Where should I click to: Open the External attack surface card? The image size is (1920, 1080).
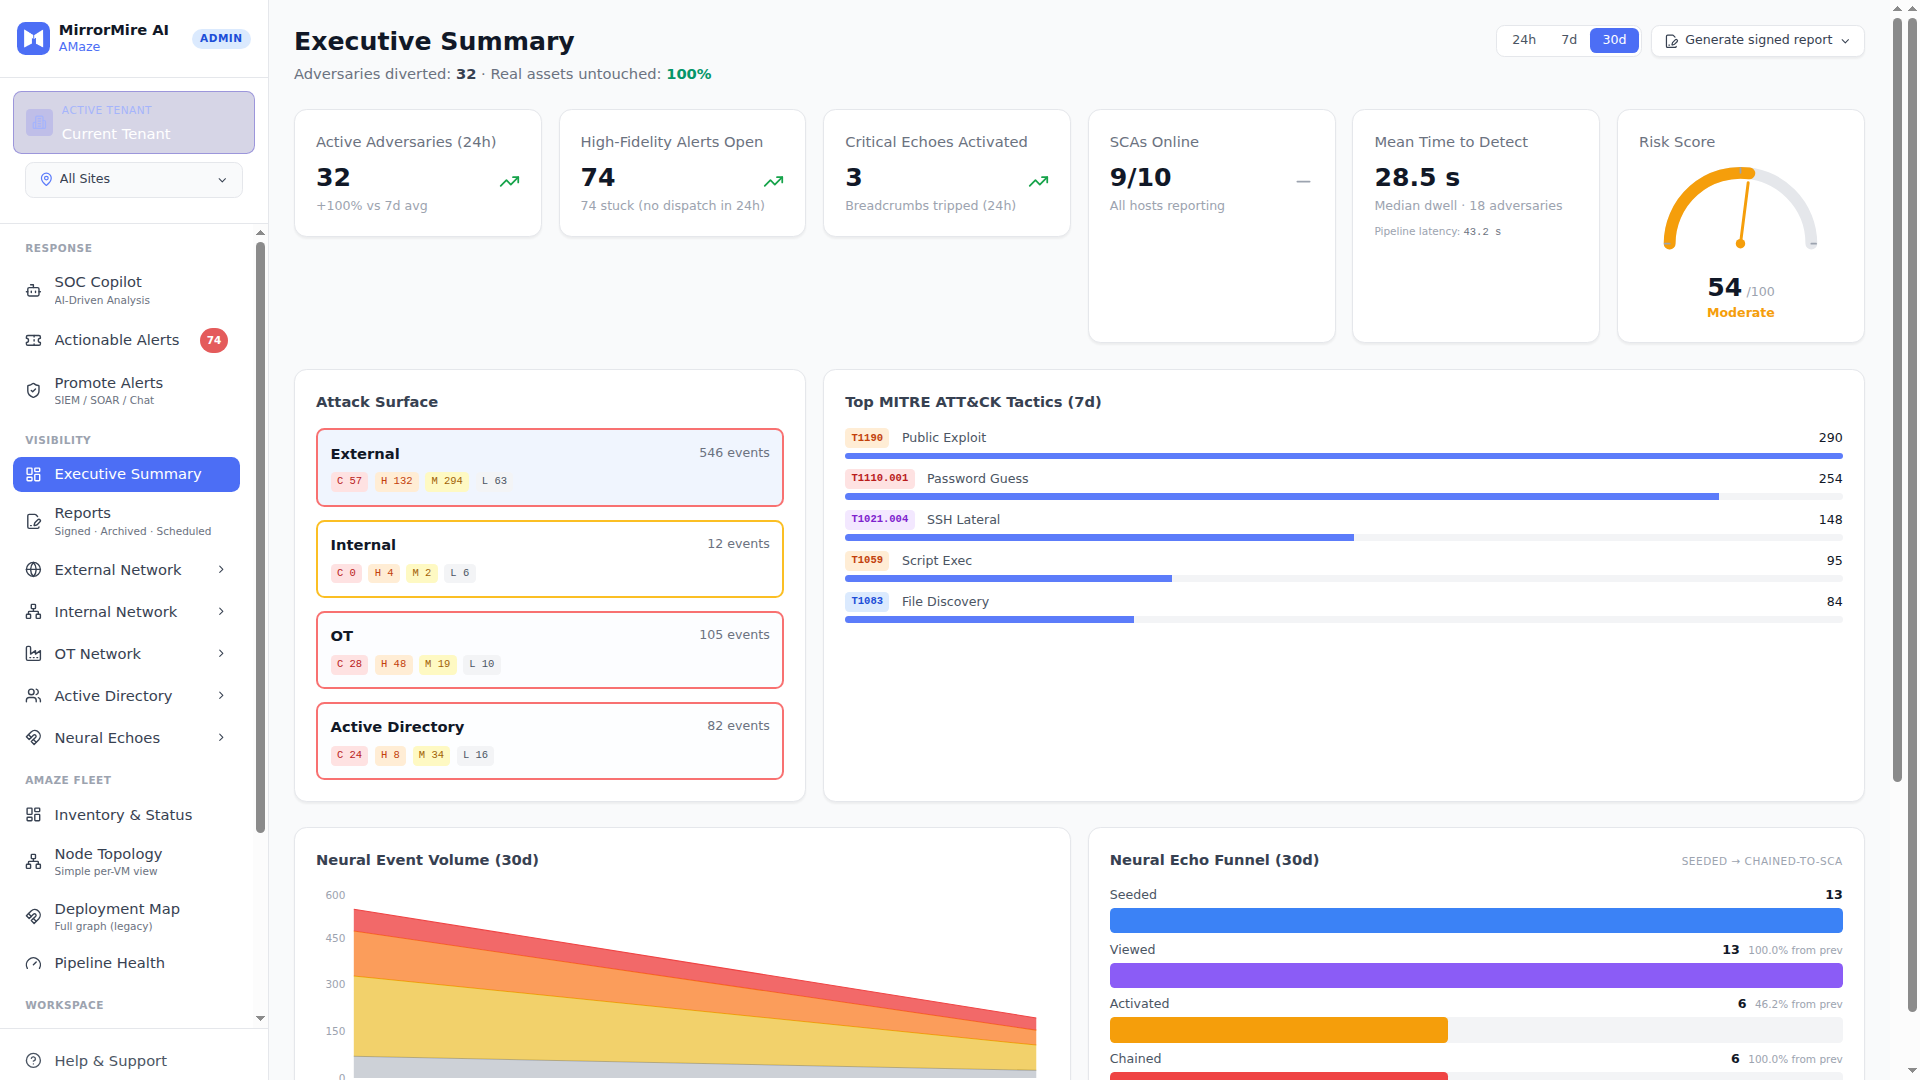(550, 468)
